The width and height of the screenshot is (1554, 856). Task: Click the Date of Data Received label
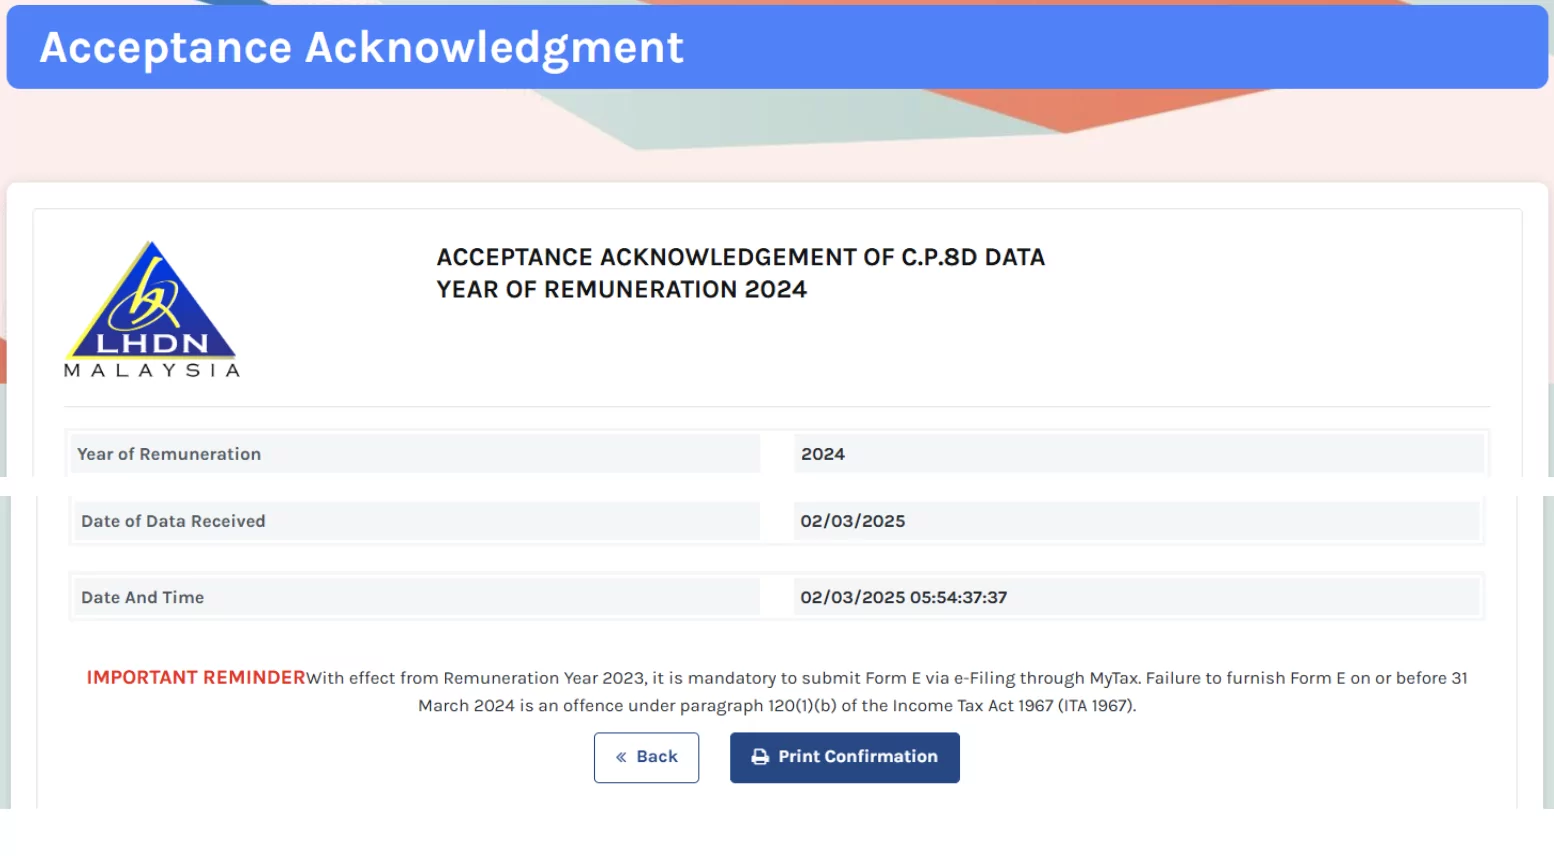[173, 521]
